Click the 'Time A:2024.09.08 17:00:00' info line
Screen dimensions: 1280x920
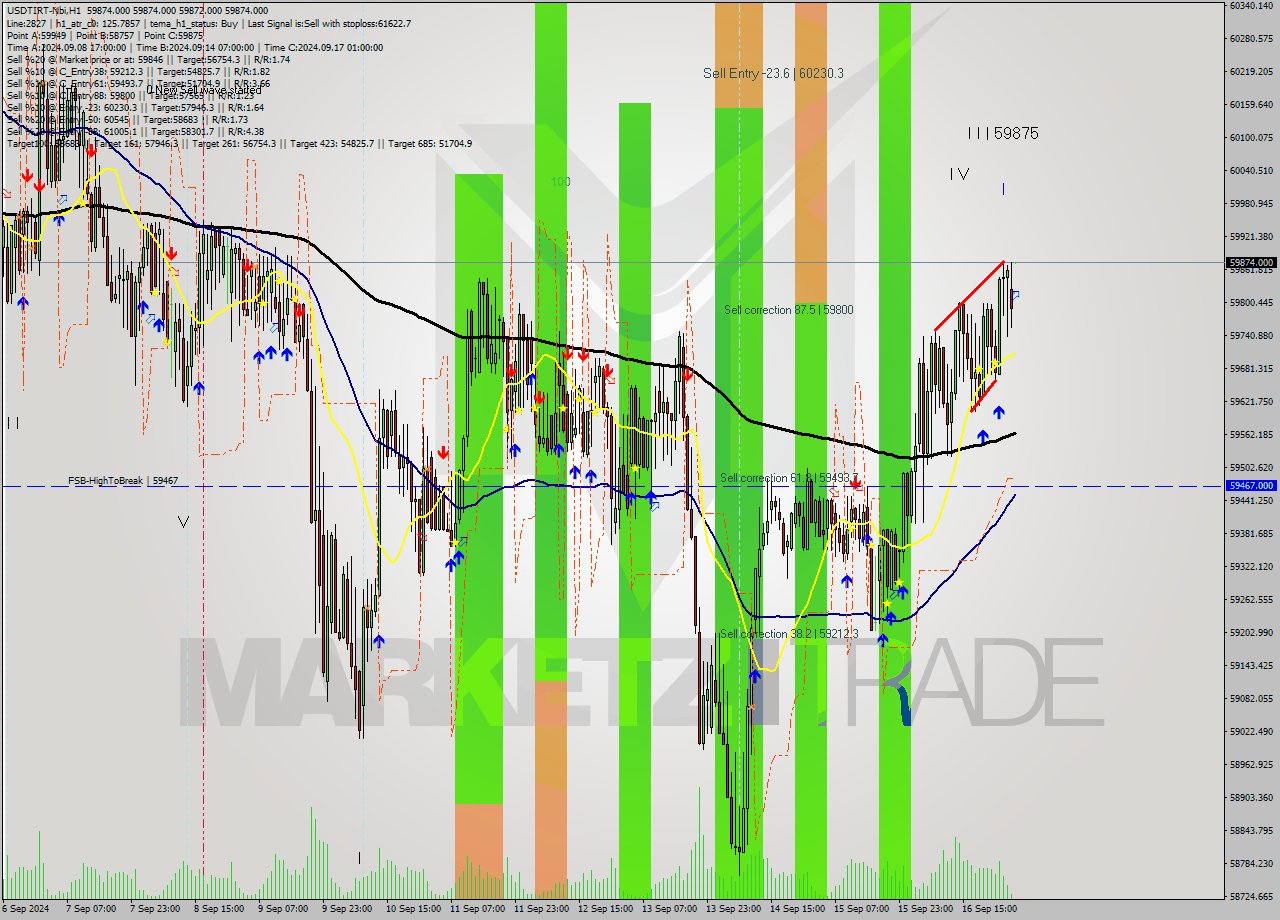66,47
